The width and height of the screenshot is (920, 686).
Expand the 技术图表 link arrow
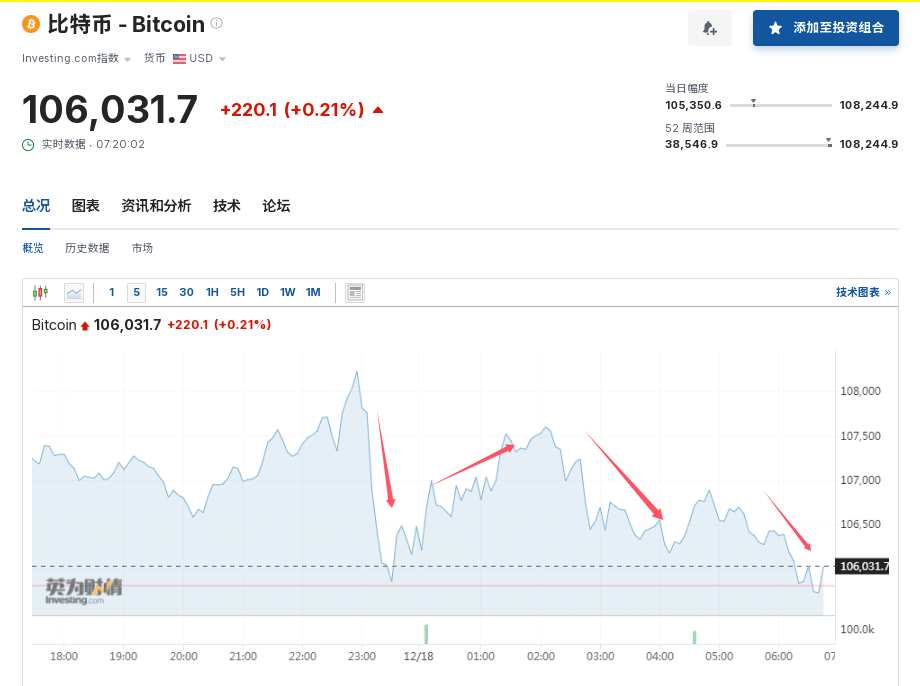tap(887, 292)
